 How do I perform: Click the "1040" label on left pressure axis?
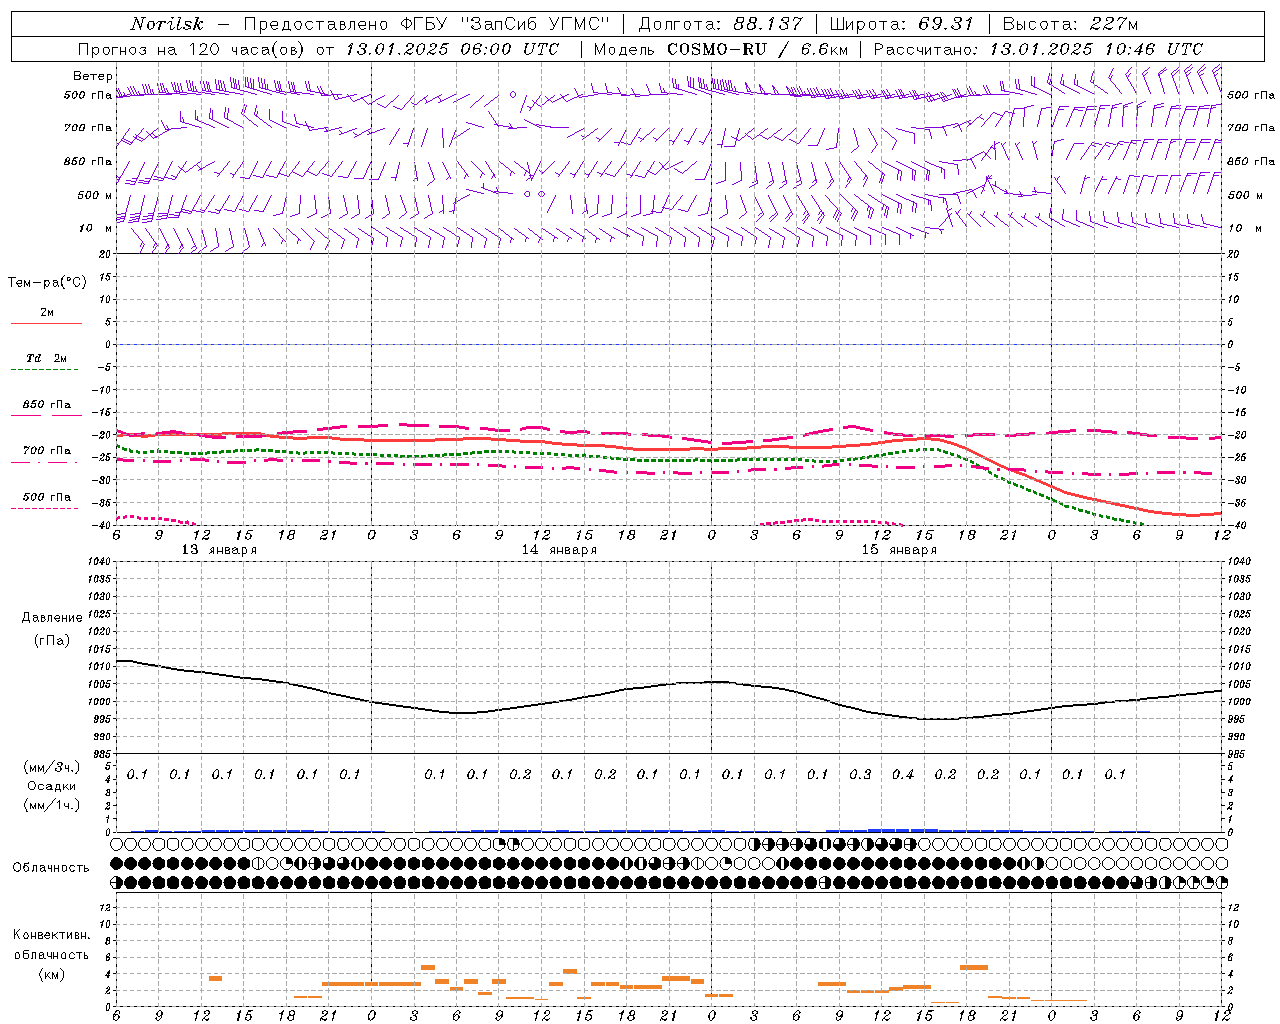tap(97, 562)
